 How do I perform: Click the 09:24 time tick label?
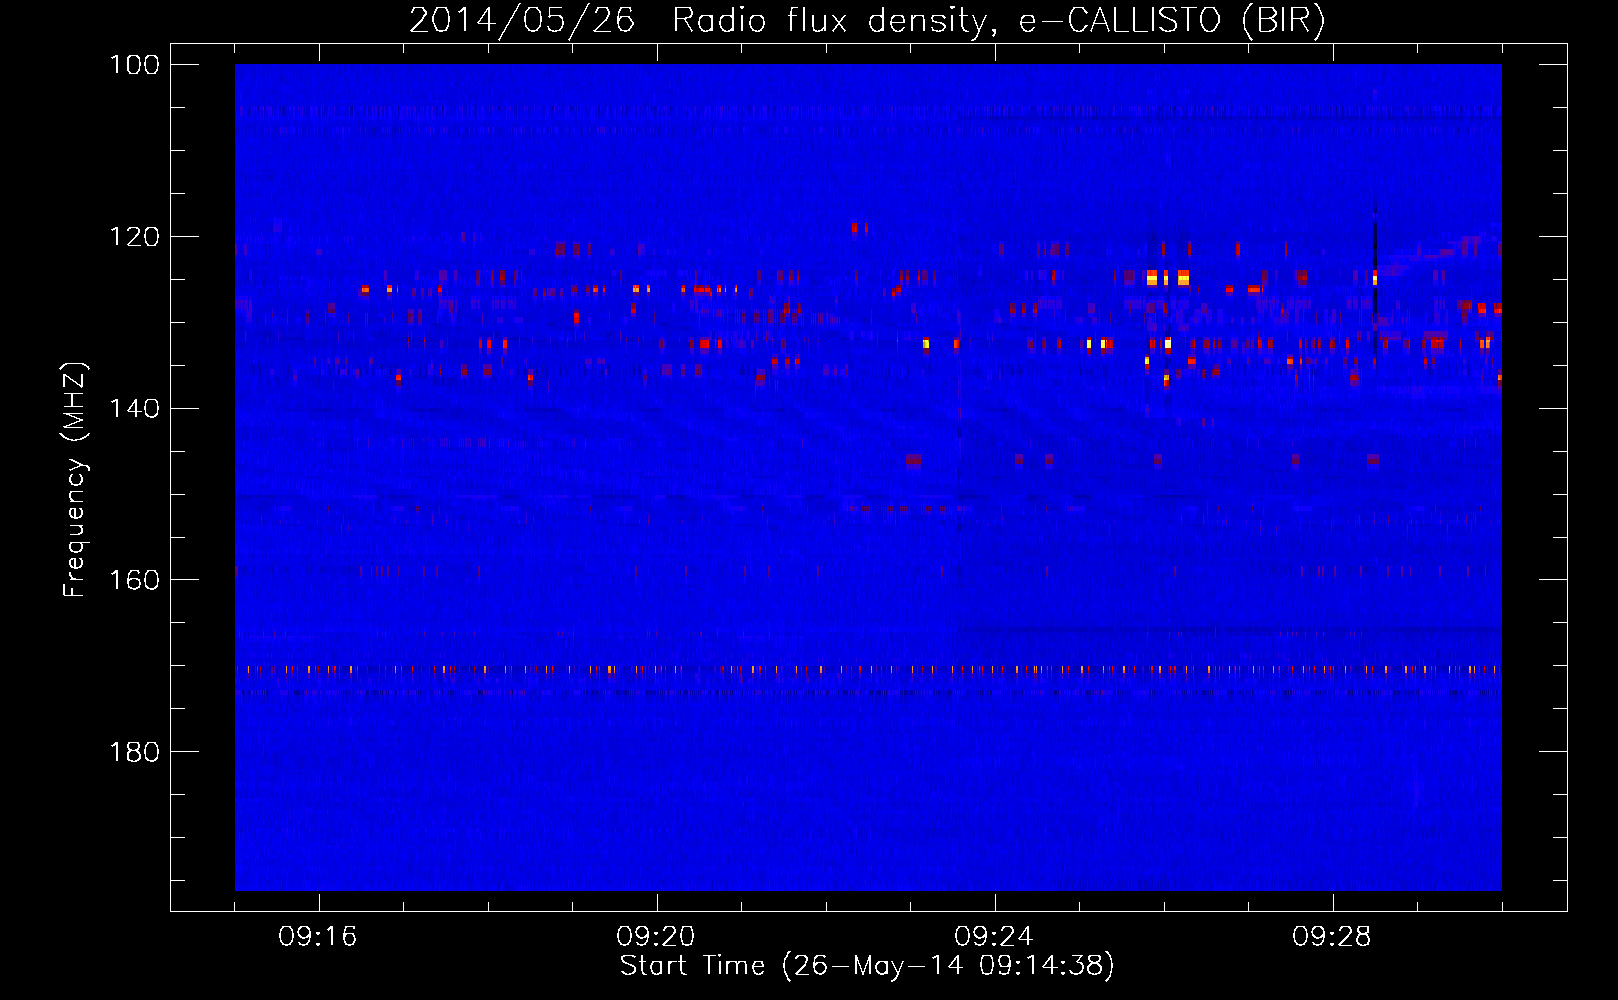point(994,937)
